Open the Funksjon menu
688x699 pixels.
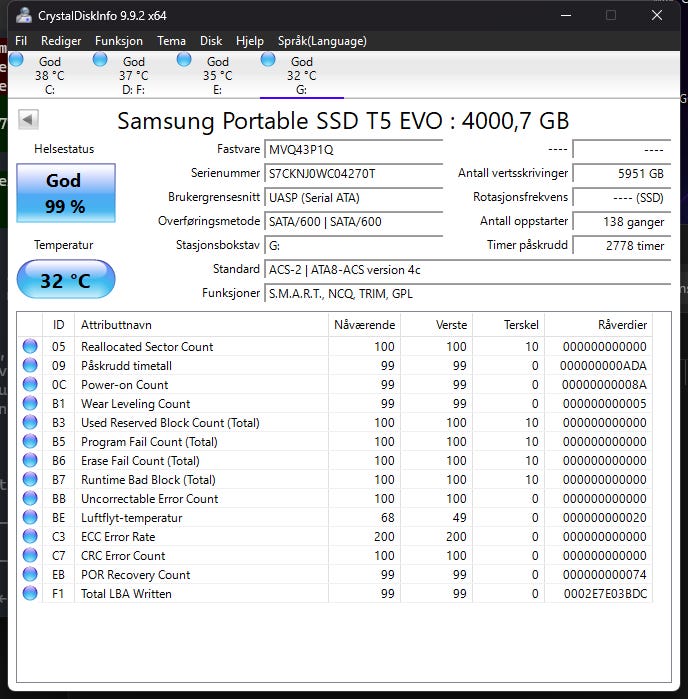click(x=119, y=41)
